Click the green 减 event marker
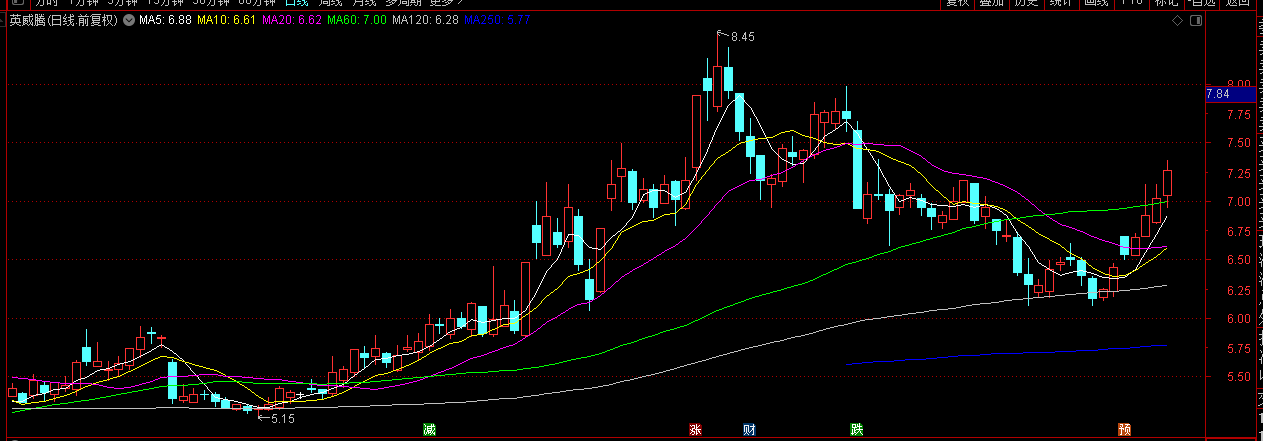1263x441 pixels. click(429, 430)
